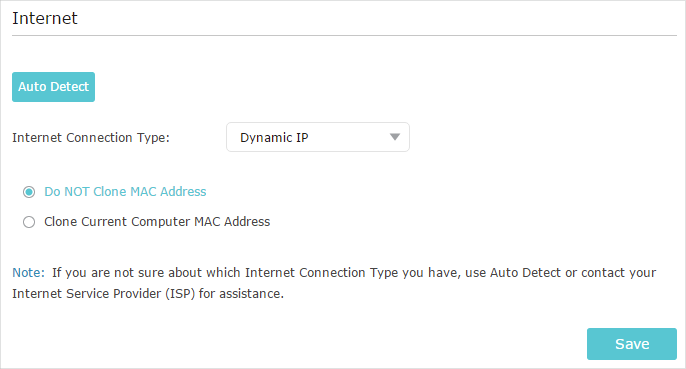Viewport: 686px width, 369px height.
Task: Select the Clone Current Computer MAC Address radio
Action: click(29, 222)
